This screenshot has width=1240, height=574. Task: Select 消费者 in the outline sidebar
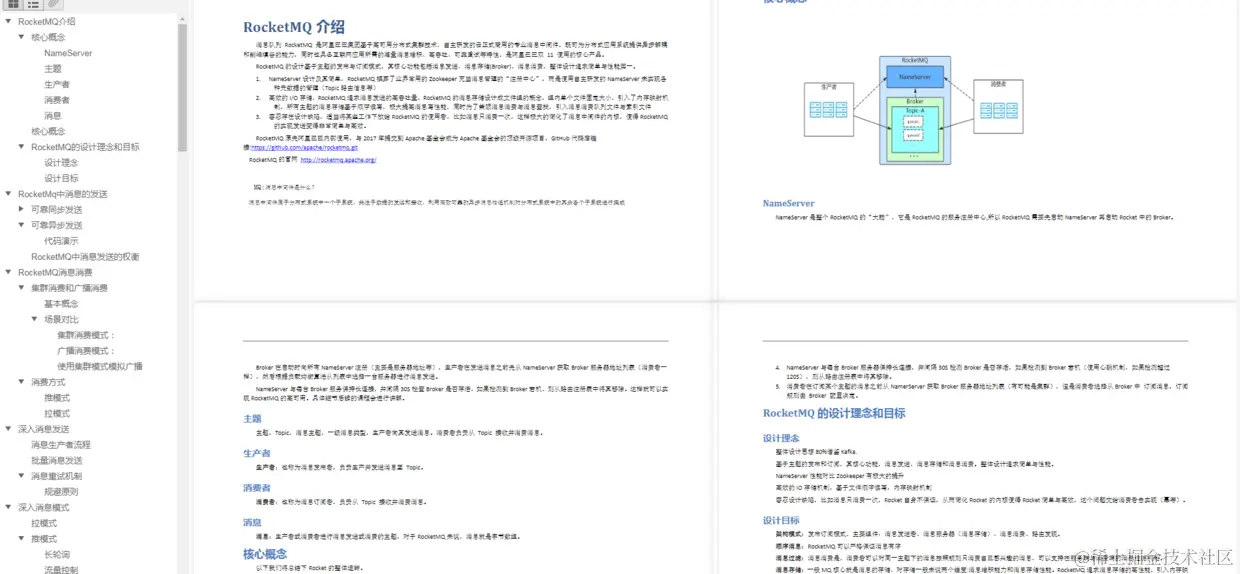[x=57, y=100]
